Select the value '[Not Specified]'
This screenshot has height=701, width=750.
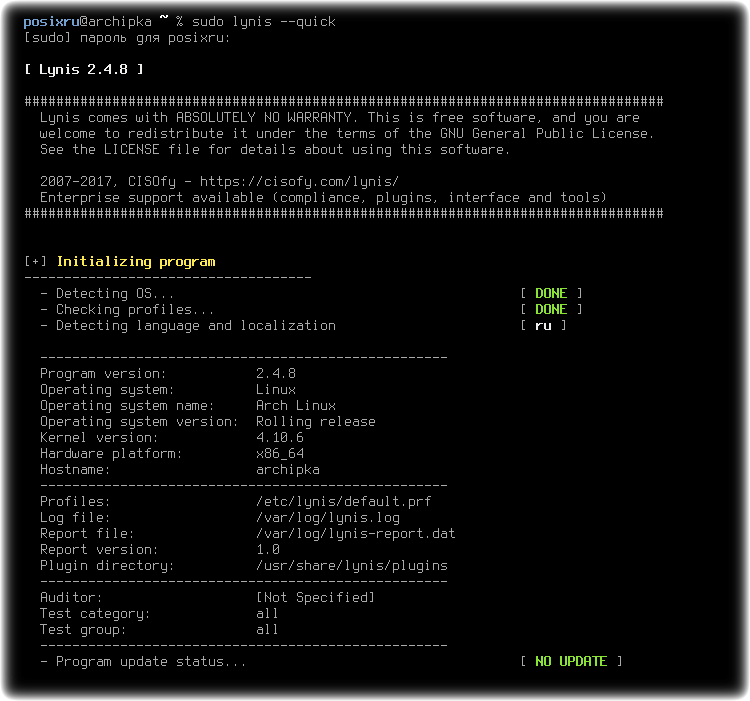pyautogui.click(x=316, y=598)
